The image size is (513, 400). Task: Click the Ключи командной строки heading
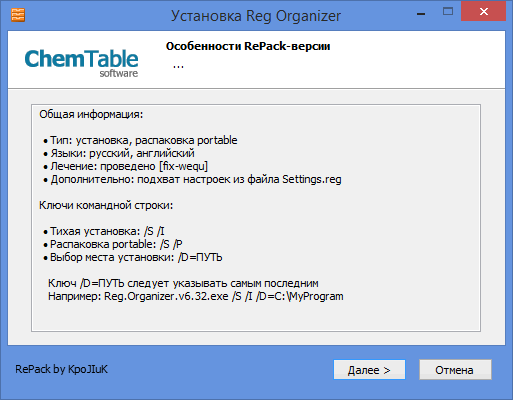point(106,205)
